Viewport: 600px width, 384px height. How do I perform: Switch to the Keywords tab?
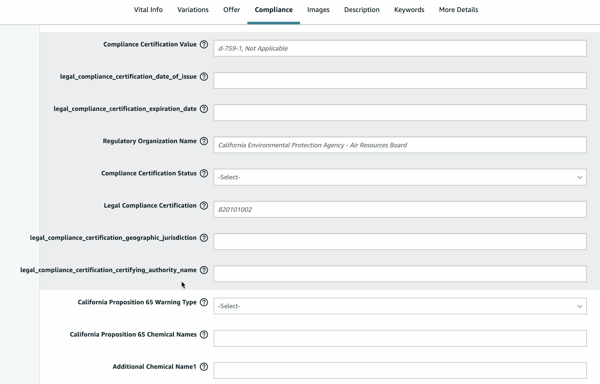pyautogui.click(x=409, y=10)
